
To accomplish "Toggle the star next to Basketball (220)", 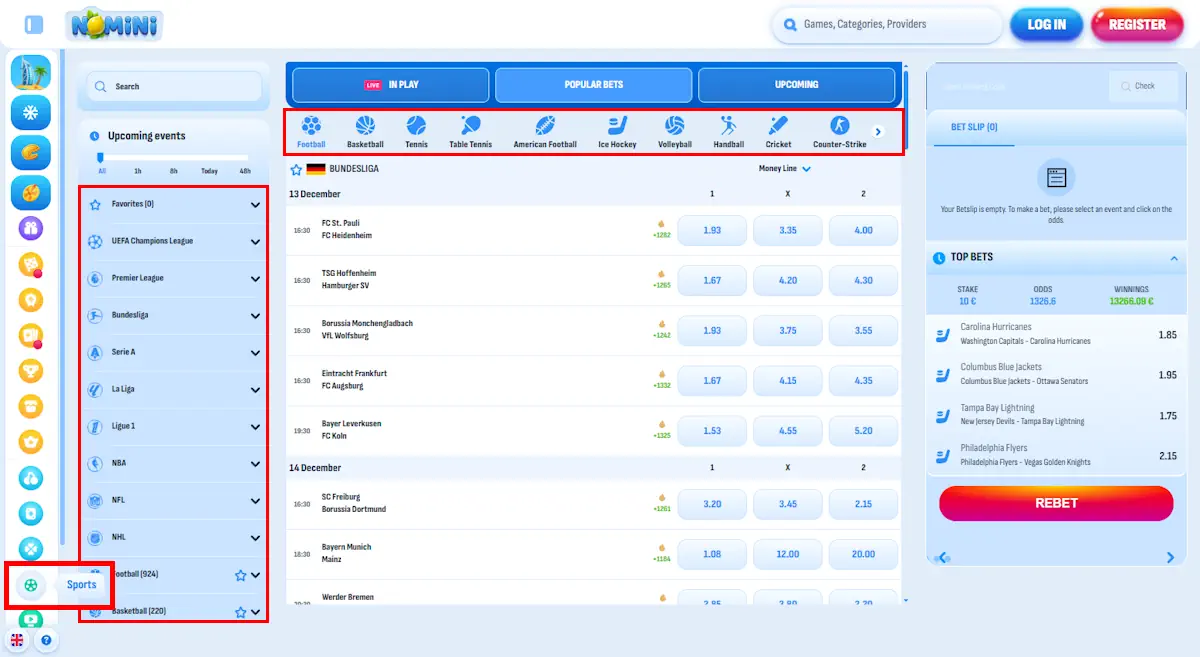I will (x=240, y=610).
